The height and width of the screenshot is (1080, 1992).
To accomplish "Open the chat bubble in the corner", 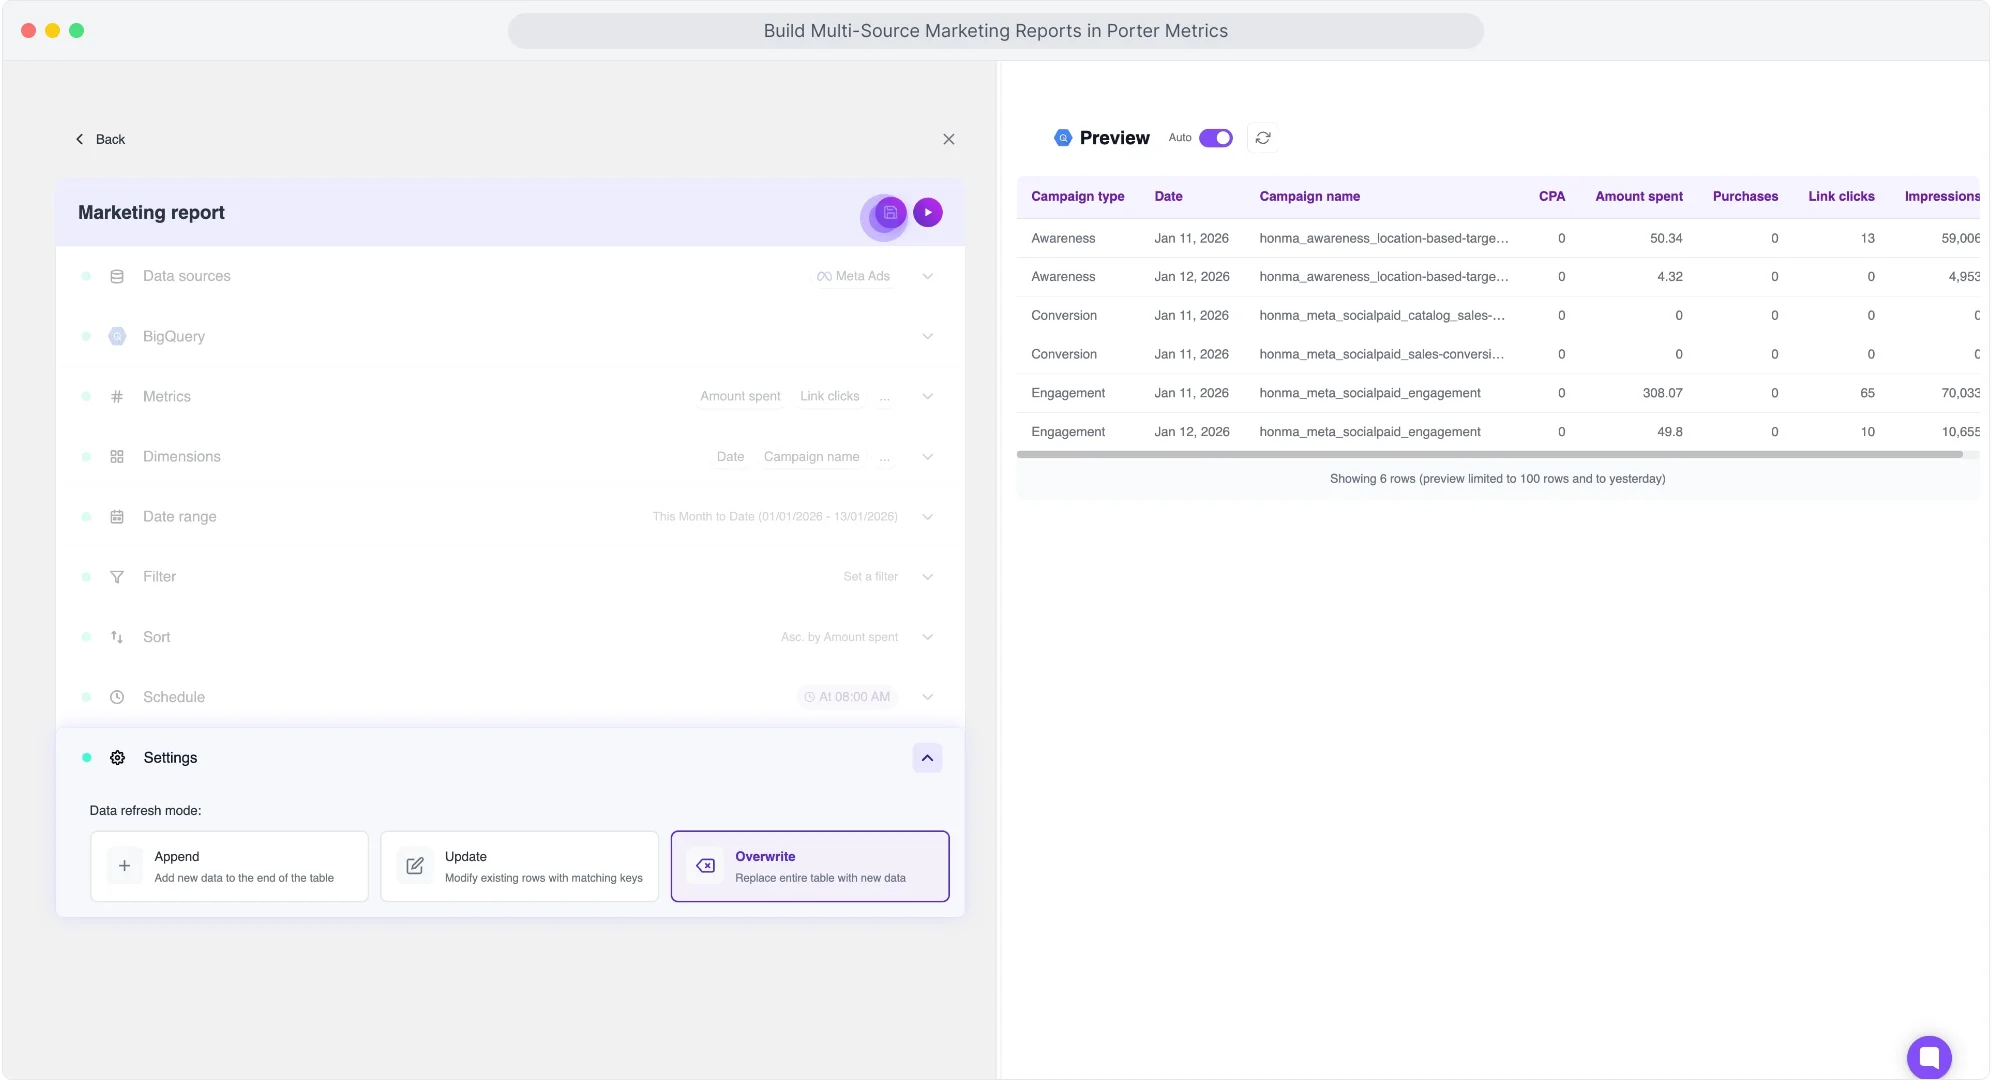I will [x=1928, y=1057].
